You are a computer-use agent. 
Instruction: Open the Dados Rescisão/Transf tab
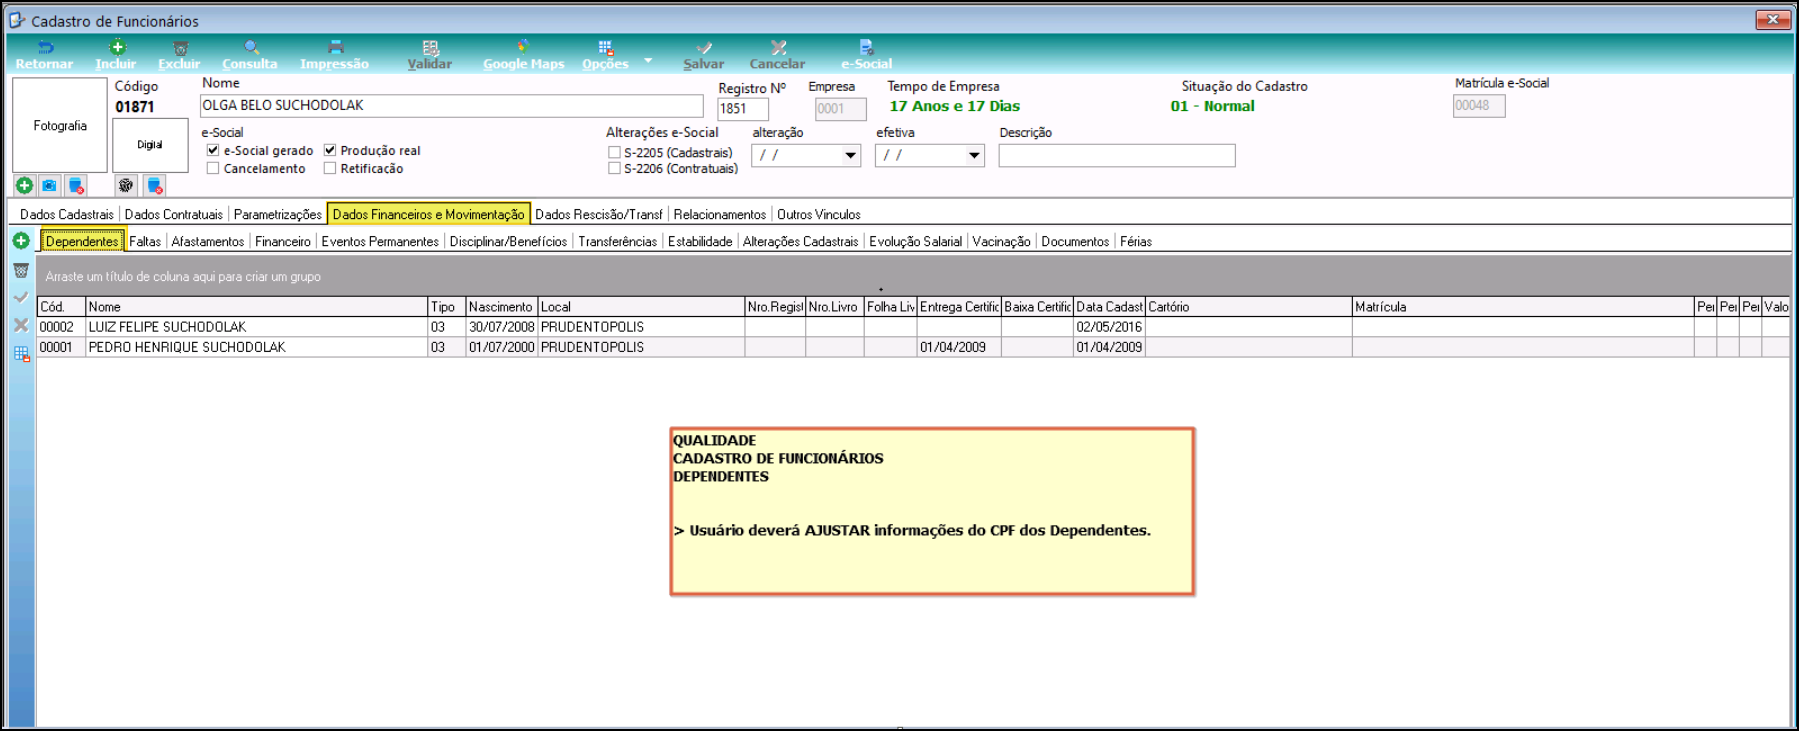[599, 214]
